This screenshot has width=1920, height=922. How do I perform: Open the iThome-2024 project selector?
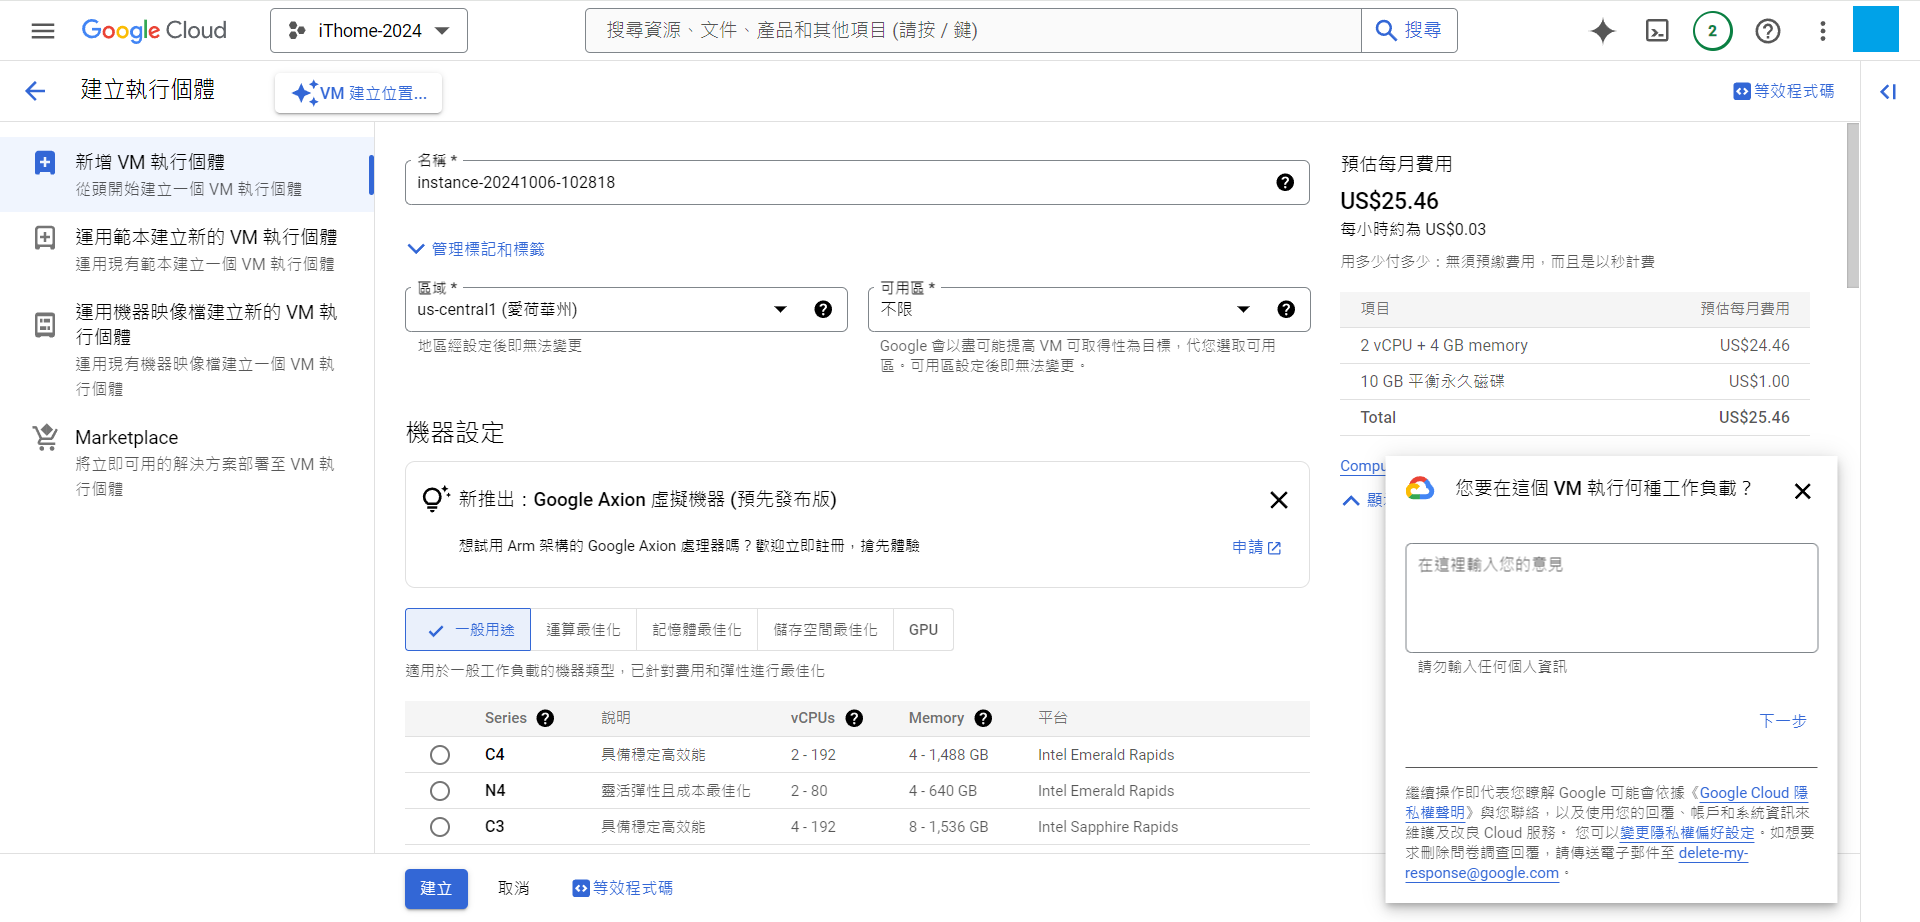tap(369, 31)
